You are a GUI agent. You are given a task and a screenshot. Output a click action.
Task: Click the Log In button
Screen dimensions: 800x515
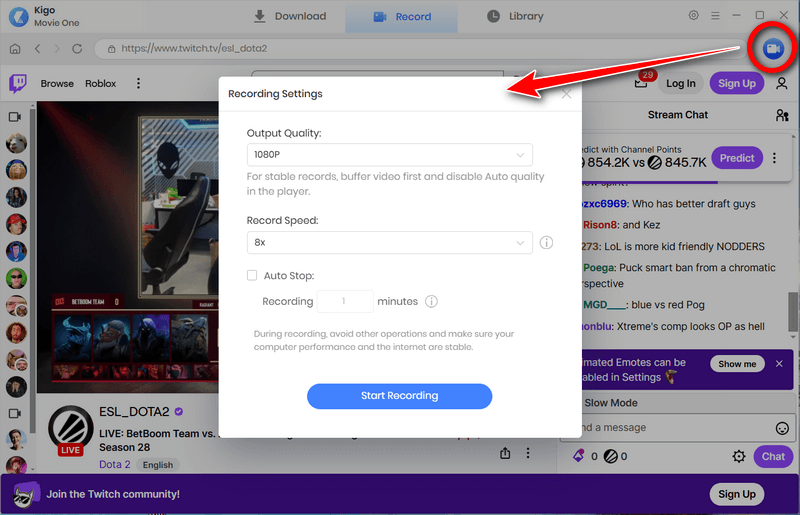(680, 83)
